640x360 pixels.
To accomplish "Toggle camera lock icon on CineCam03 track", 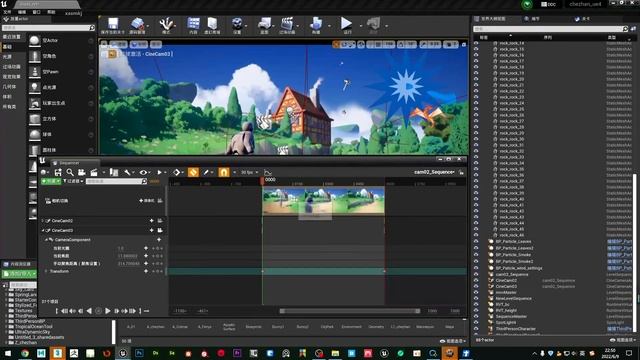I will (160, 230).
